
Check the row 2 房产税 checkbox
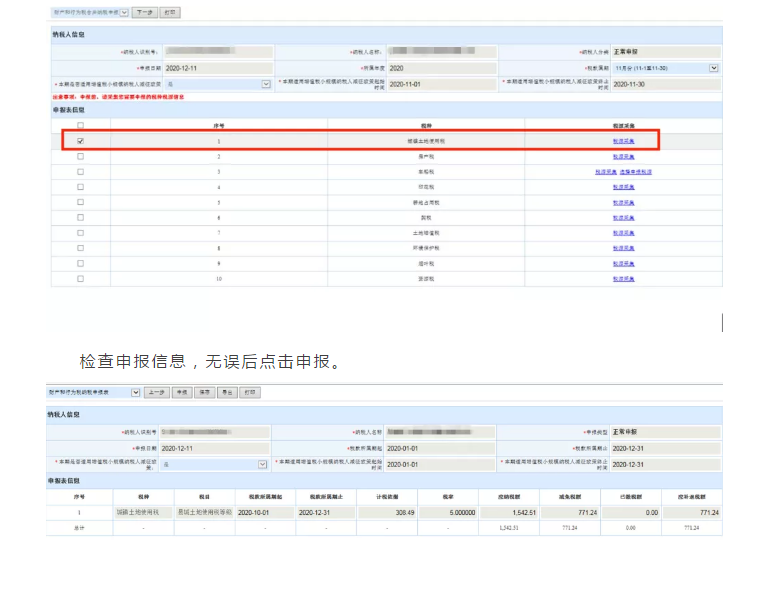81,156
